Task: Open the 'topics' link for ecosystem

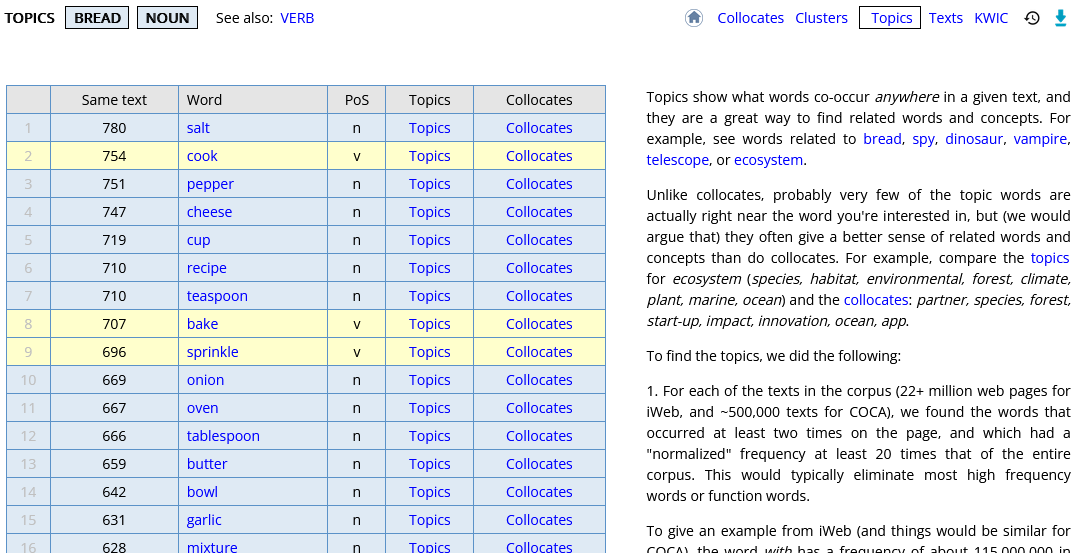Action: click(1050, 258)
